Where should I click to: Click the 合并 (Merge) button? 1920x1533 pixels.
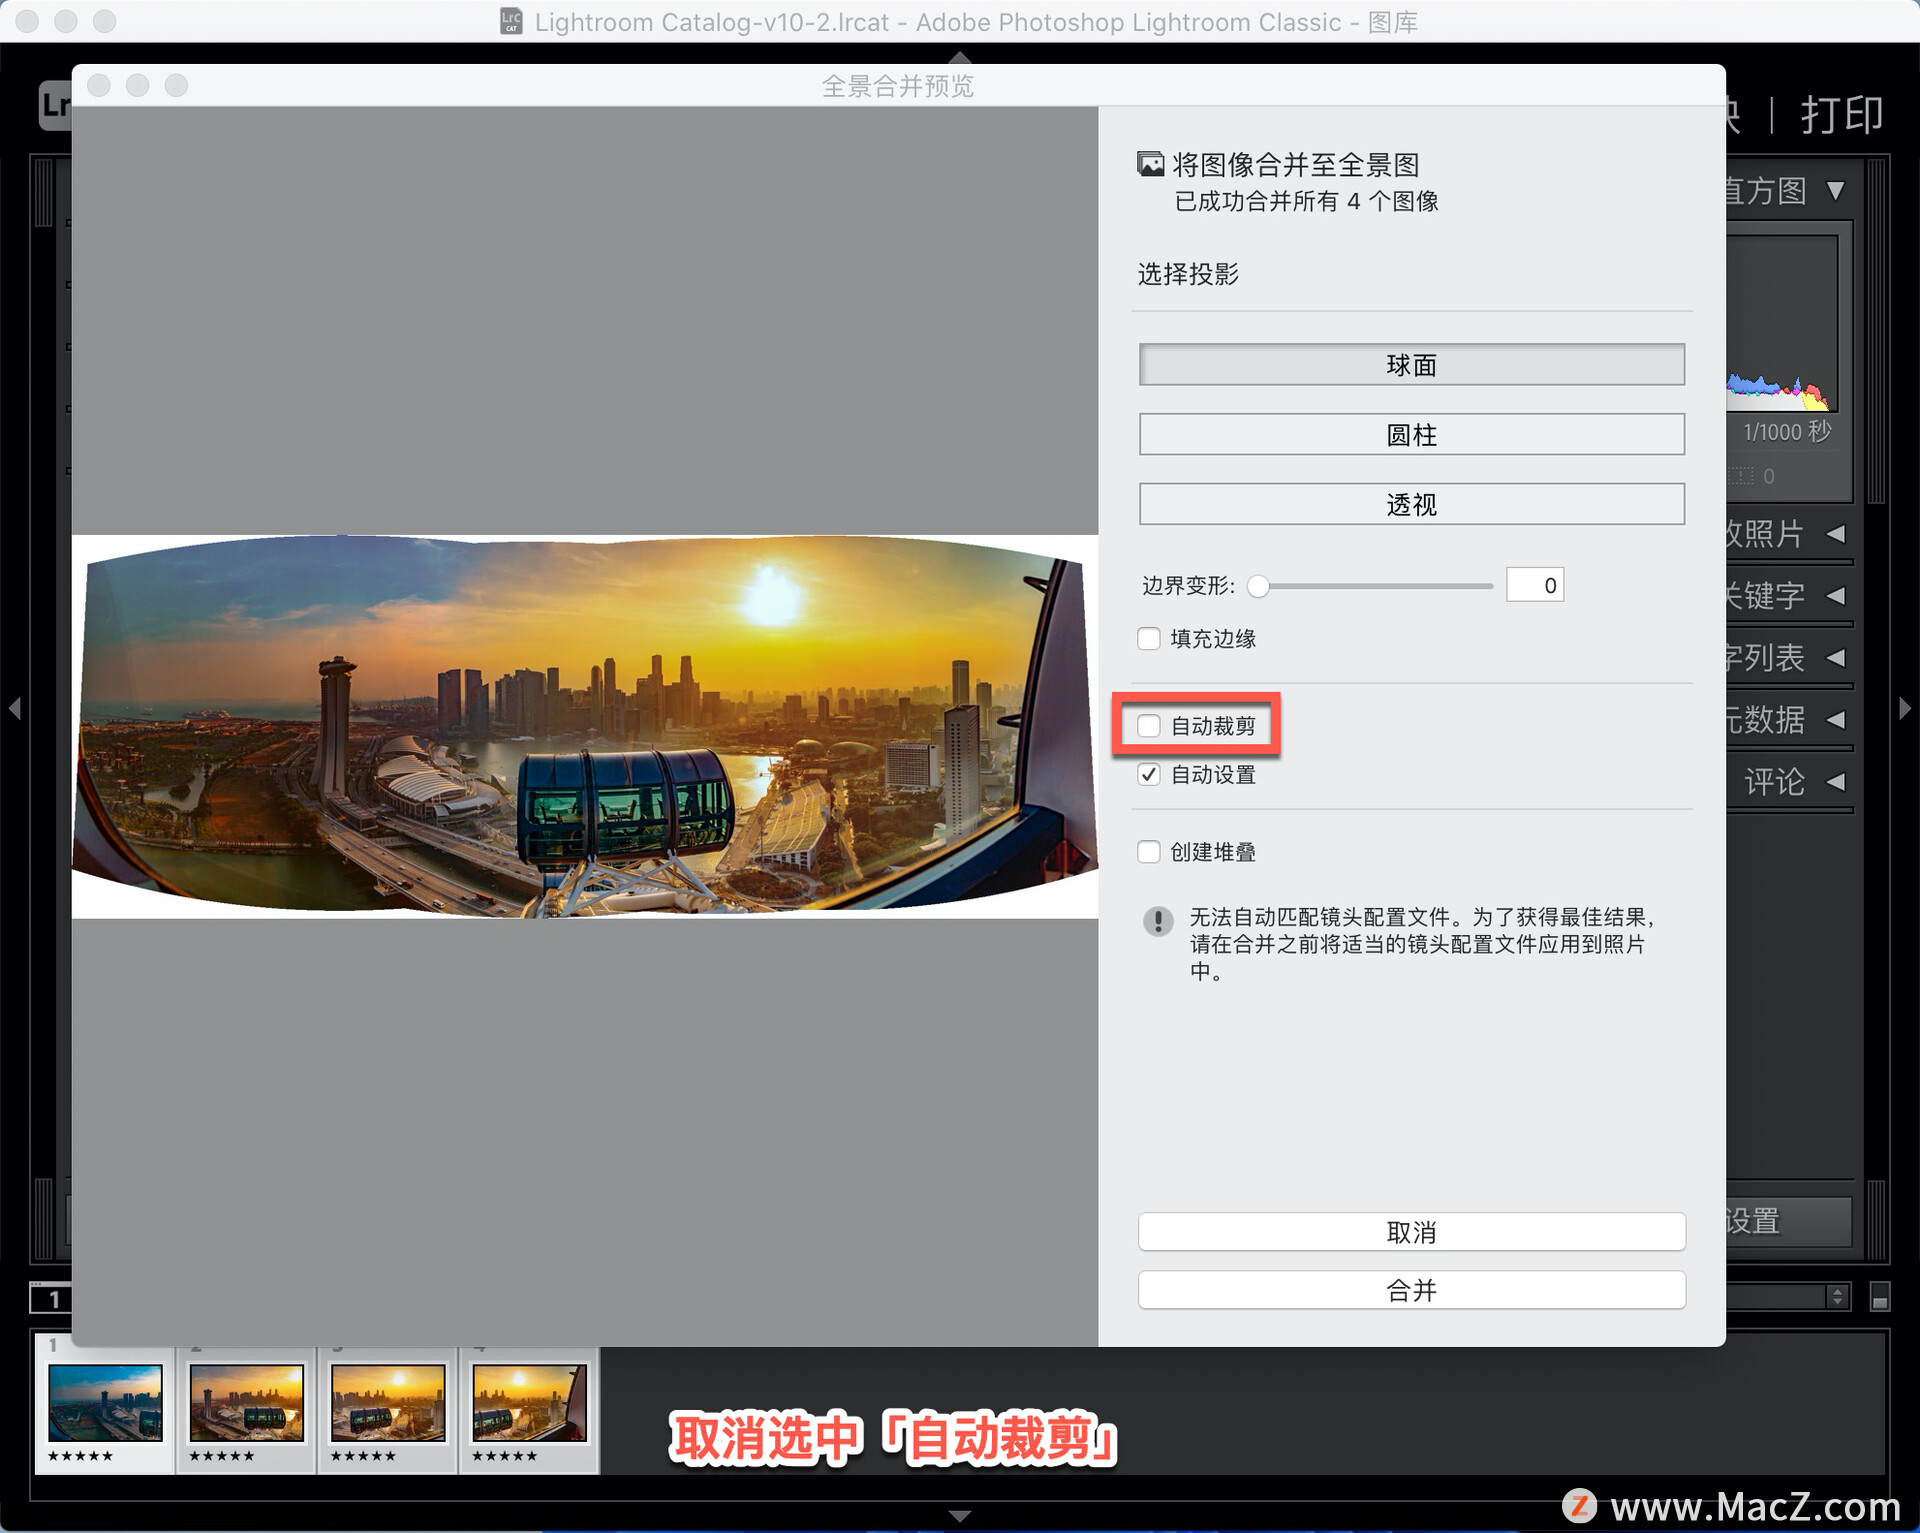click(1411, 1290)
